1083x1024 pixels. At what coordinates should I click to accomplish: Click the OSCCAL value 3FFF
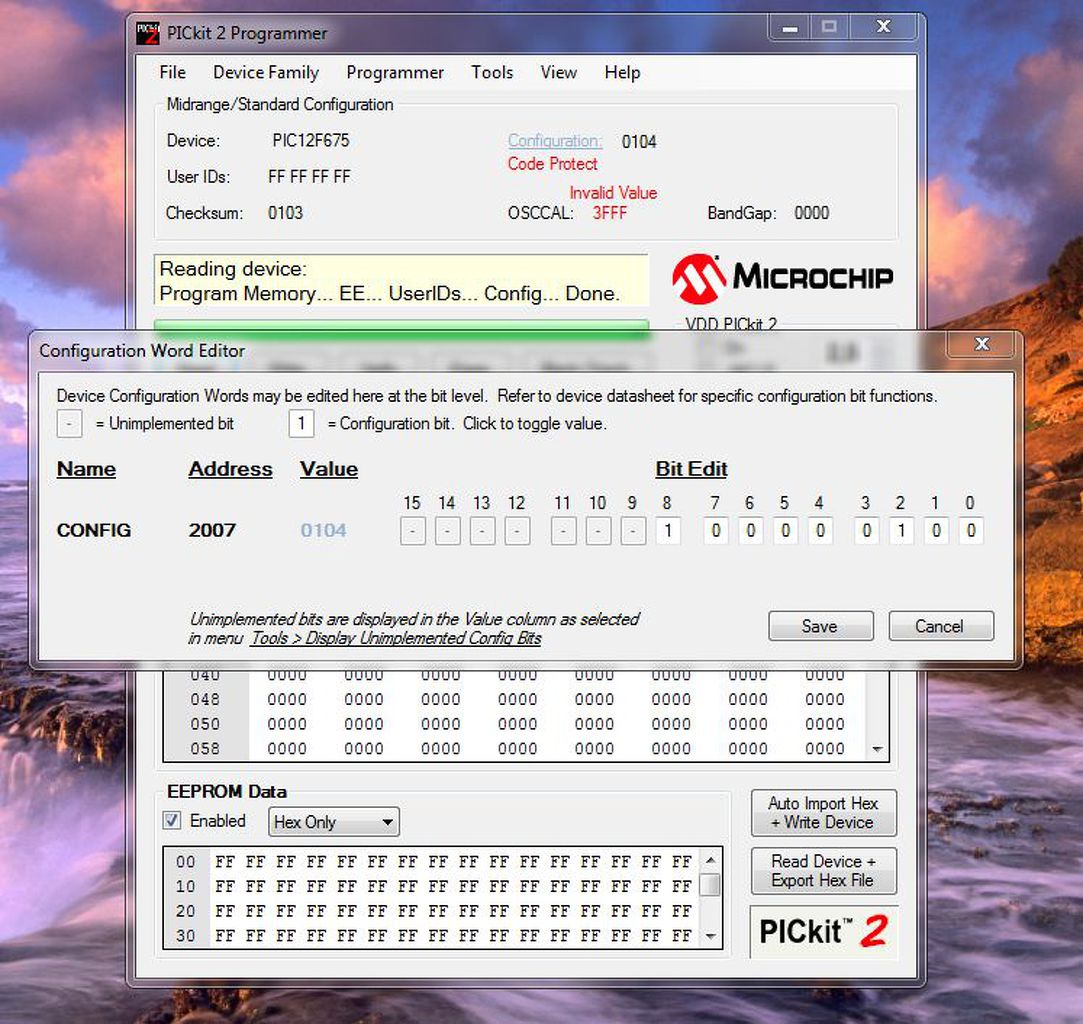tap(610, 213)
